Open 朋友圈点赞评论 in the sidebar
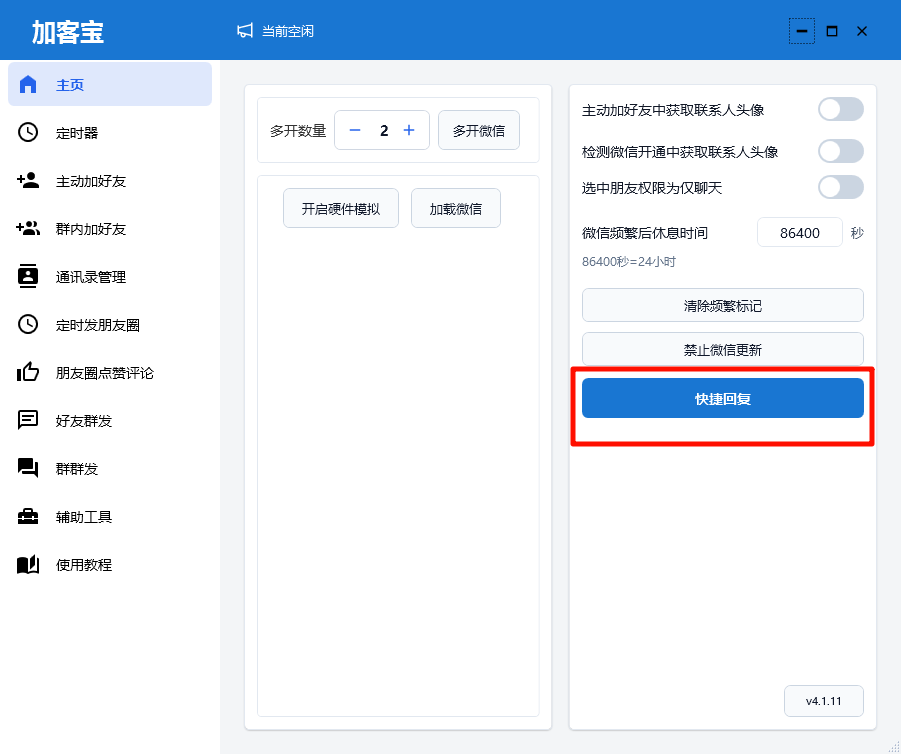Screen dimensions: 901x754 tap(110, 372)
